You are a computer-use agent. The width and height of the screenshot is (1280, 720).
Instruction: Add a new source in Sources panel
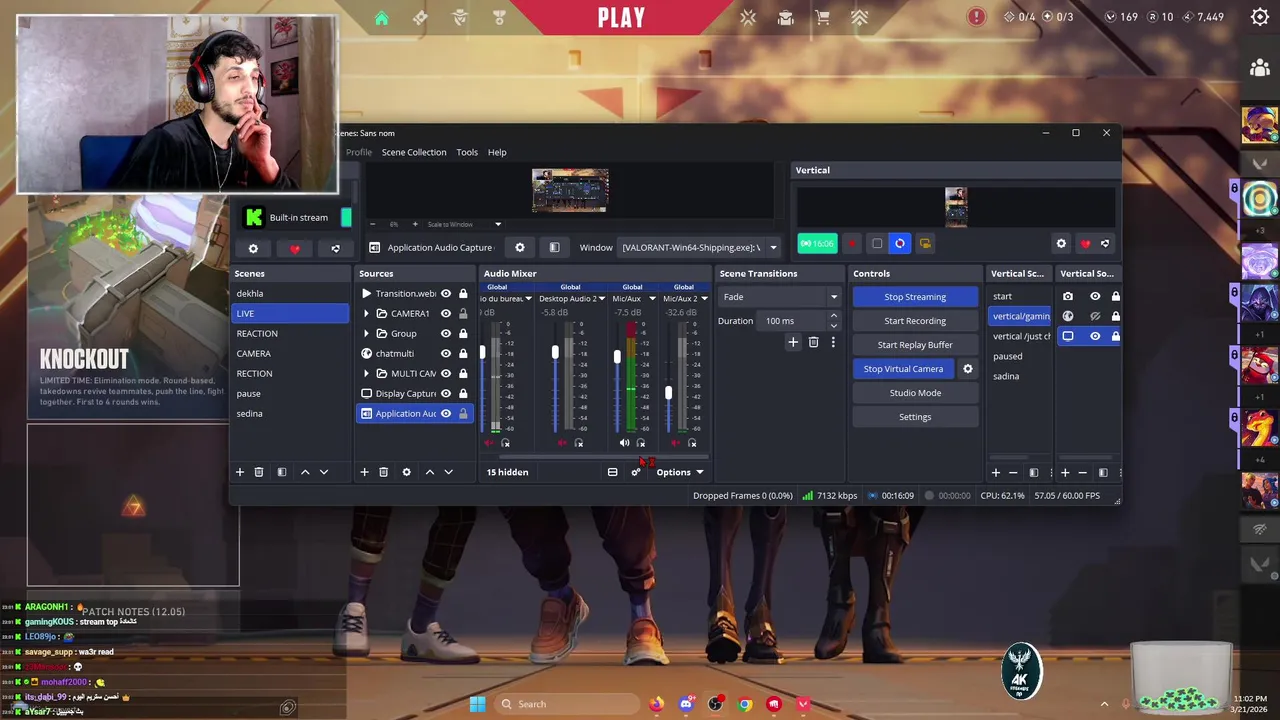pyautogui.click(x=364, y=472)
